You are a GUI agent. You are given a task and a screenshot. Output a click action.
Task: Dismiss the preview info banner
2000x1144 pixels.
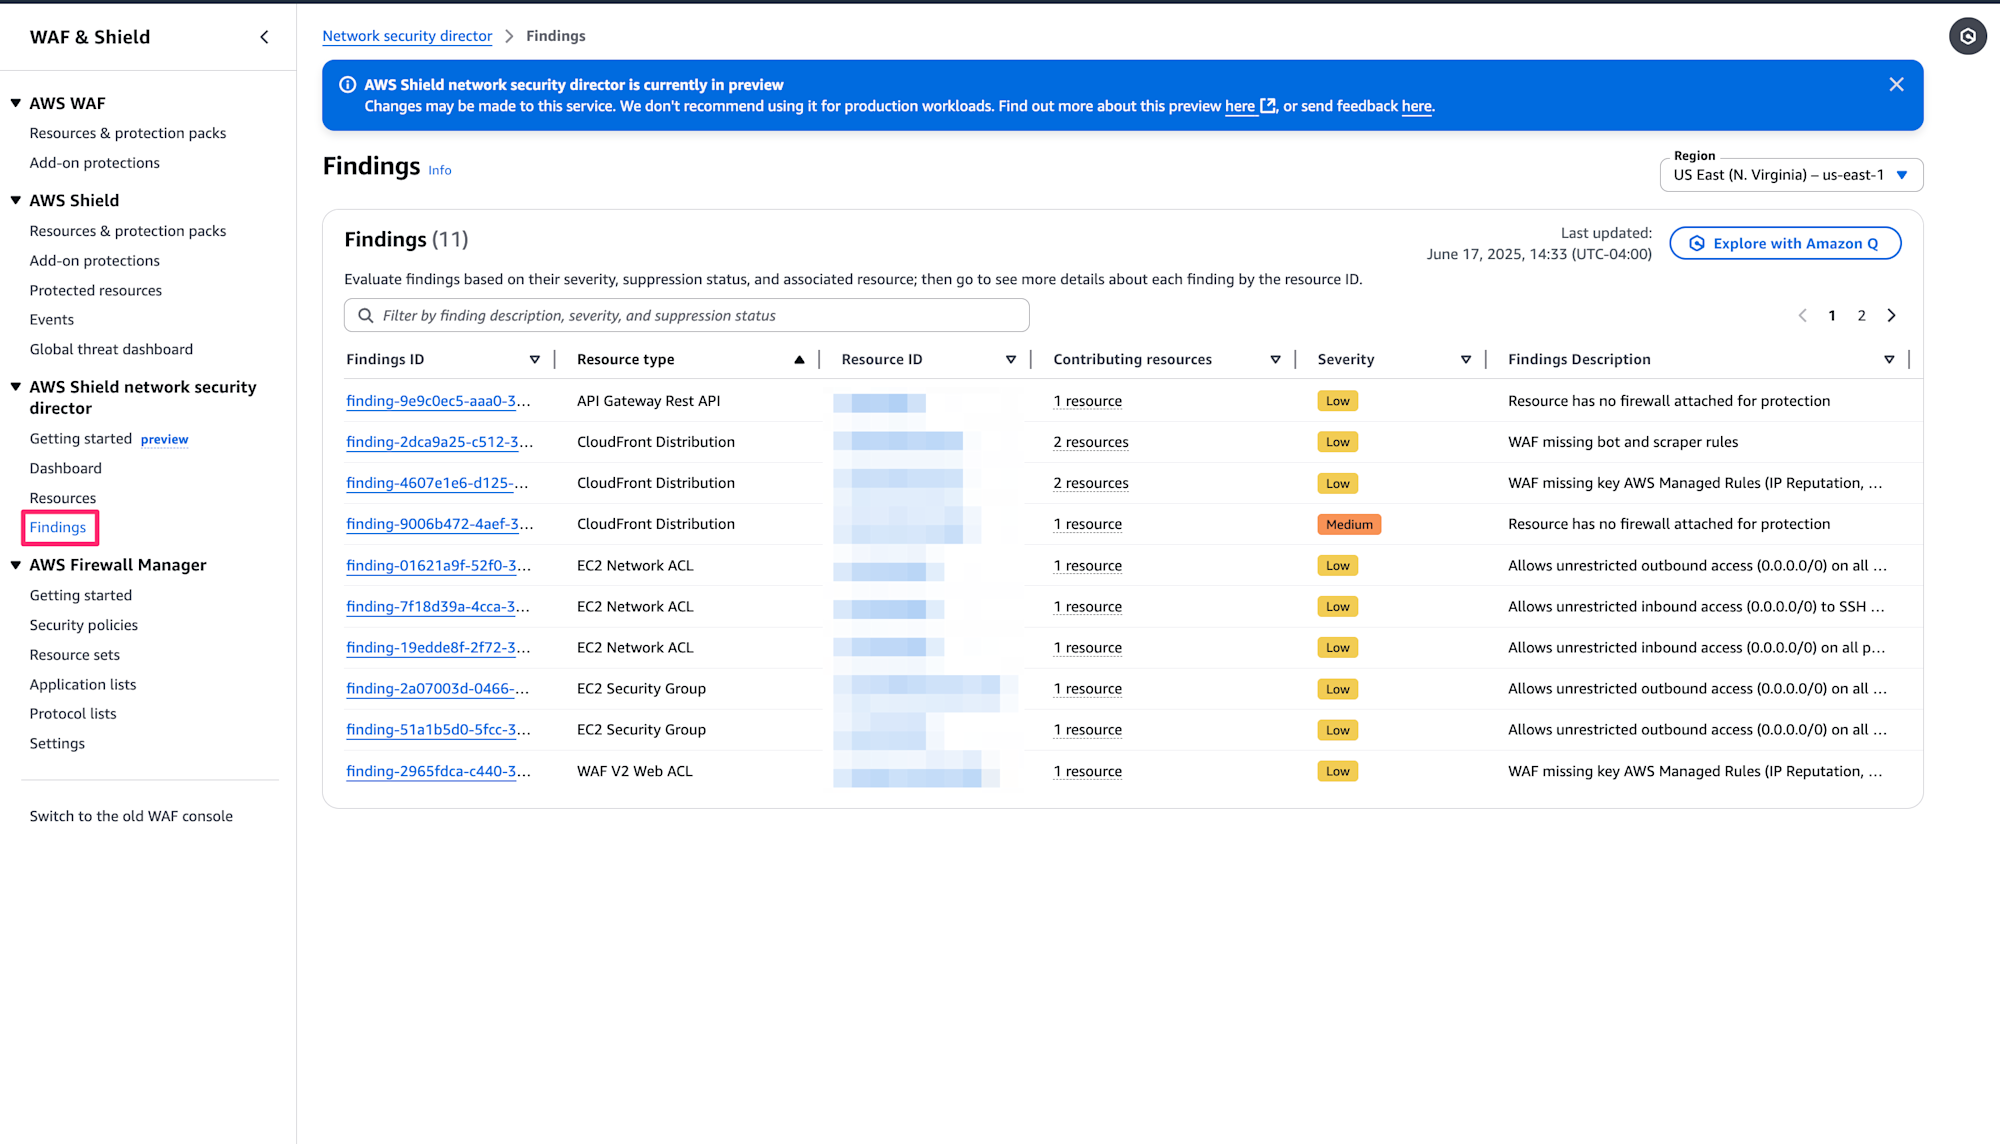pyautogui.click(x=1896, y=85)
